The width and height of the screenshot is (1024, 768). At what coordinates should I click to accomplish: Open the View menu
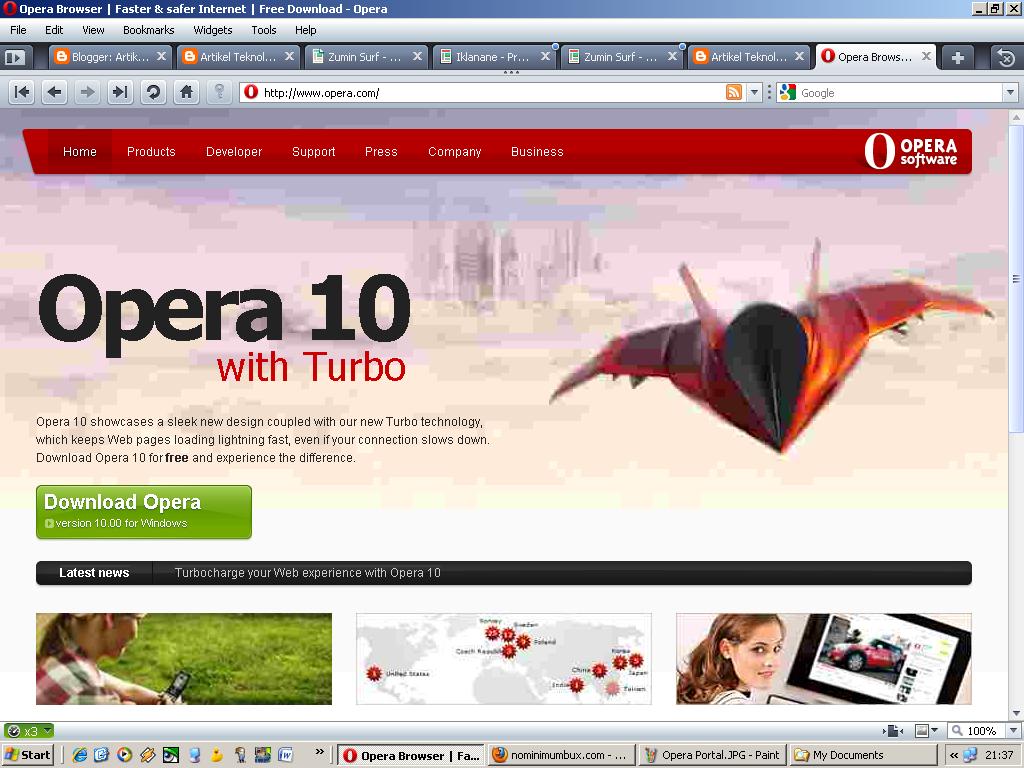coord(93,30)
